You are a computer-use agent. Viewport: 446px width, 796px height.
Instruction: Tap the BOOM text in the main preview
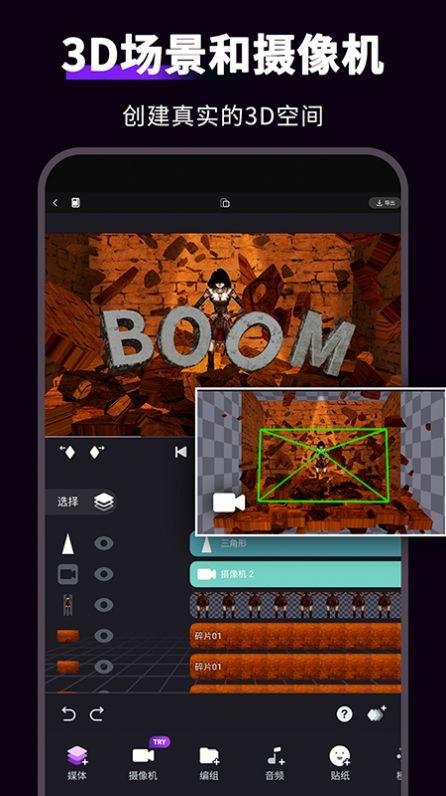(x=227, y=339)
